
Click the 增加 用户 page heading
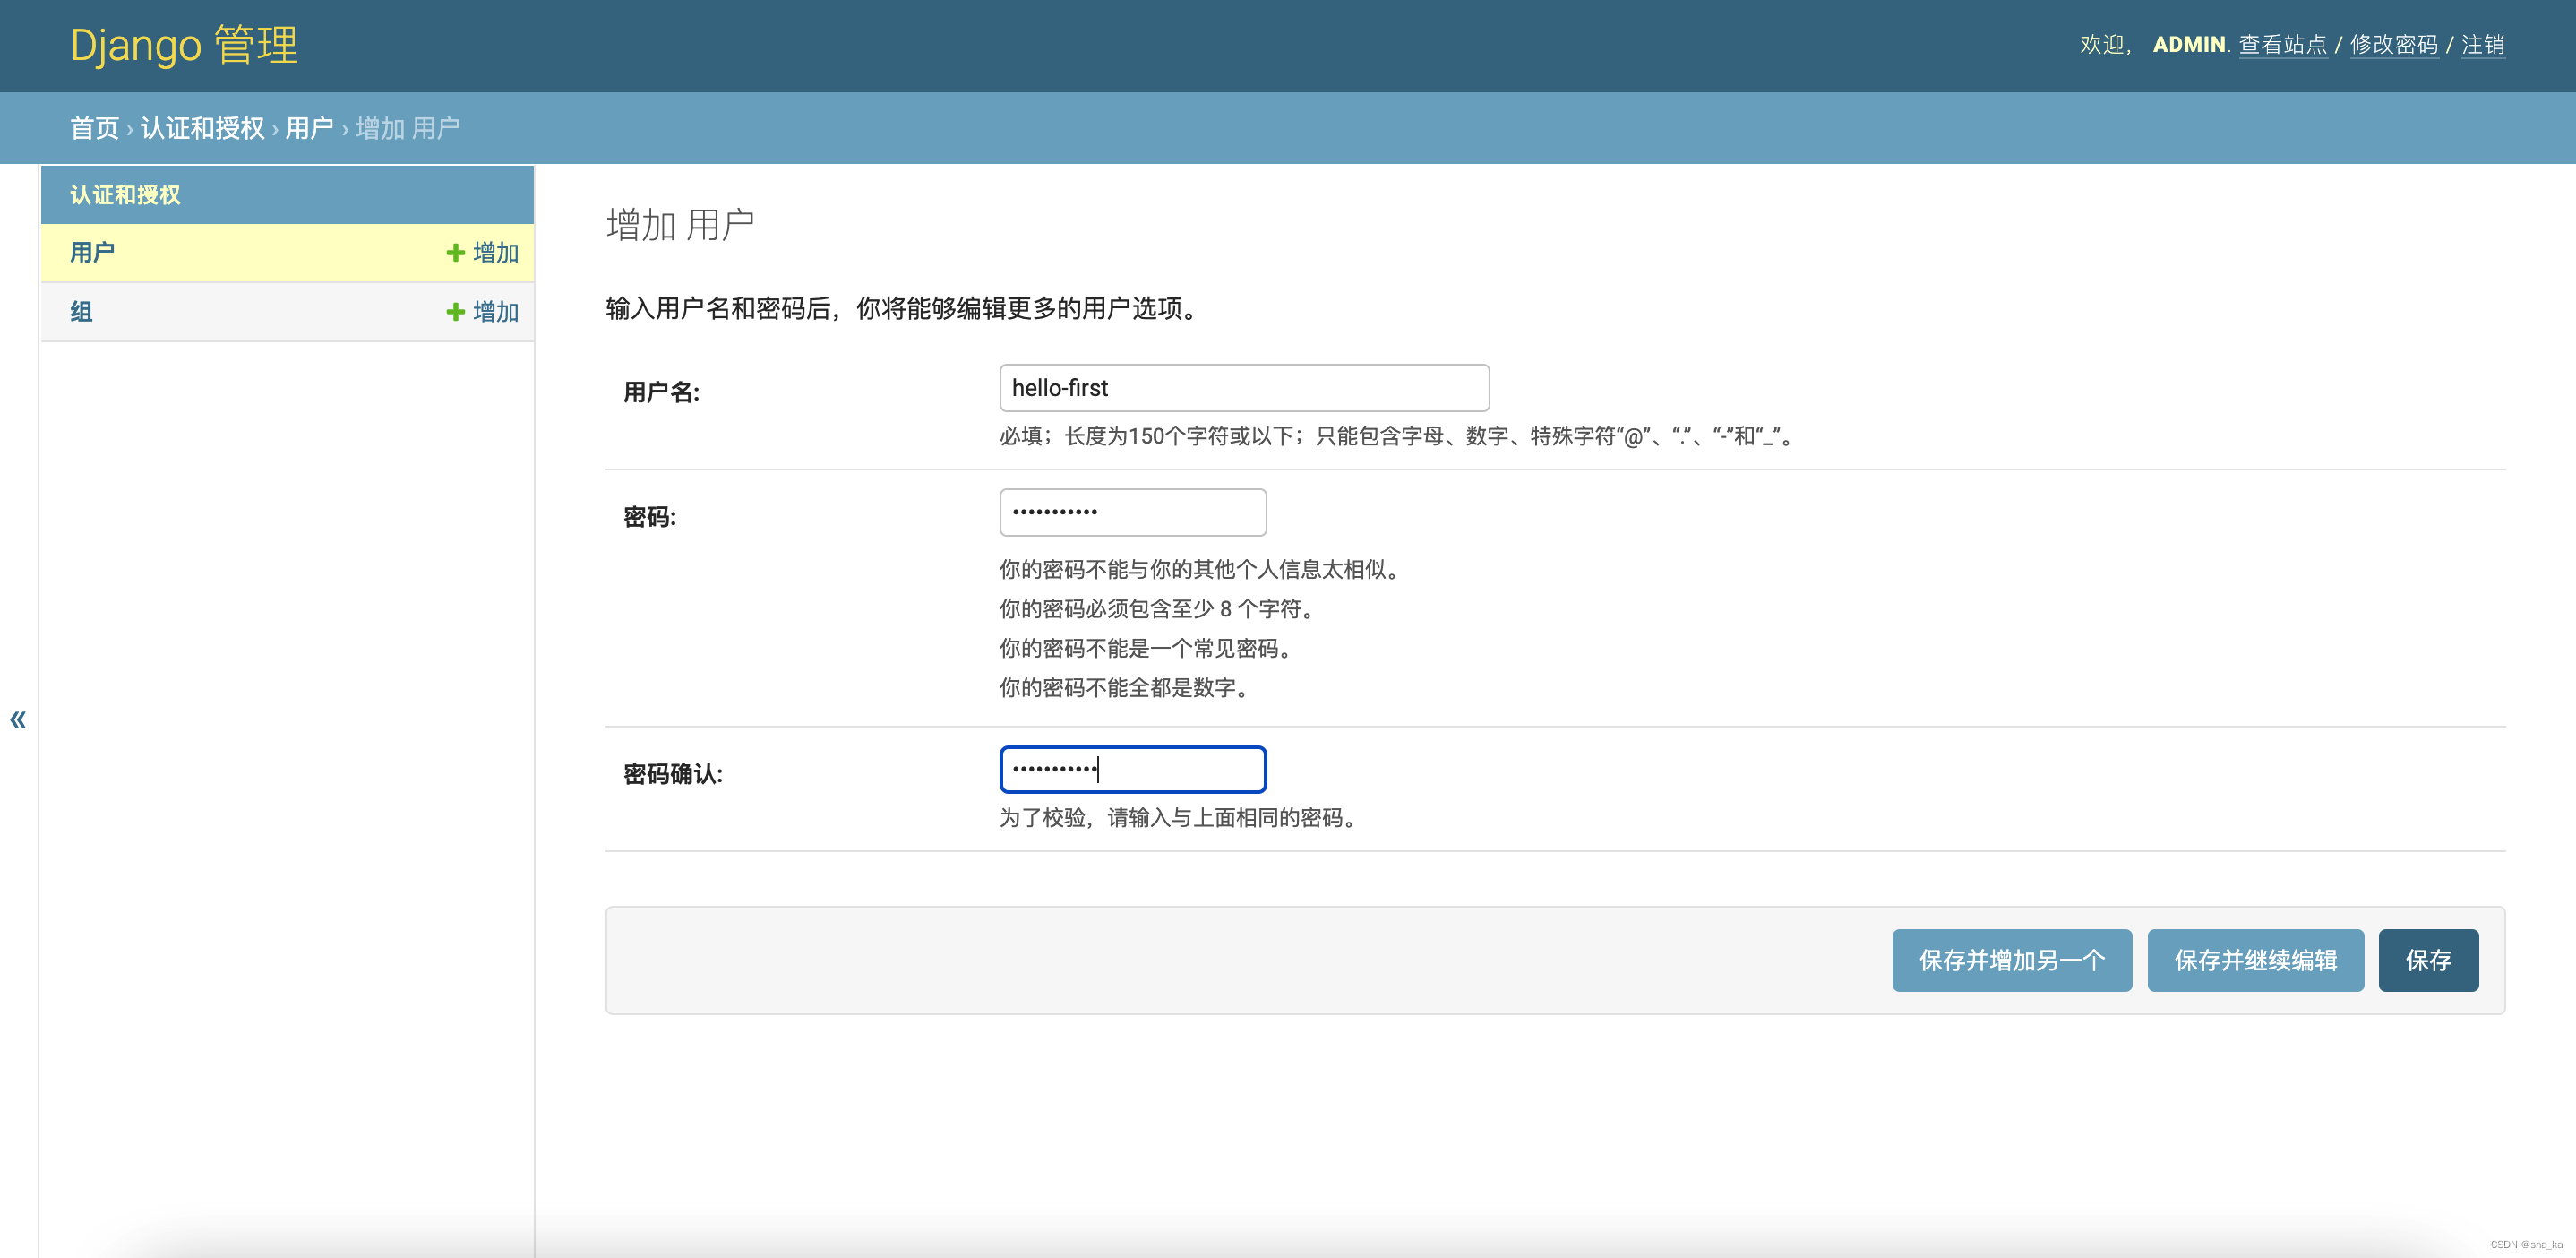tap(680, 225)
